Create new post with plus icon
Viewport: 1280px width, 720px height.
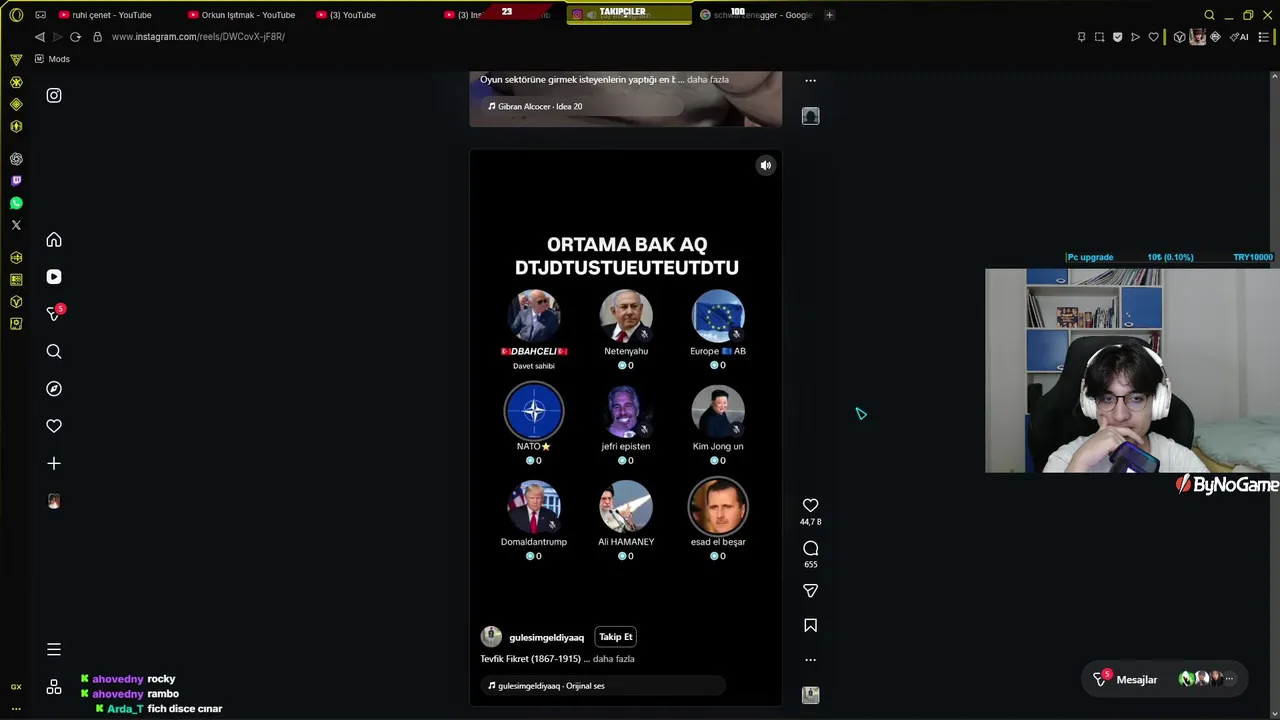(x=54, y=463)
